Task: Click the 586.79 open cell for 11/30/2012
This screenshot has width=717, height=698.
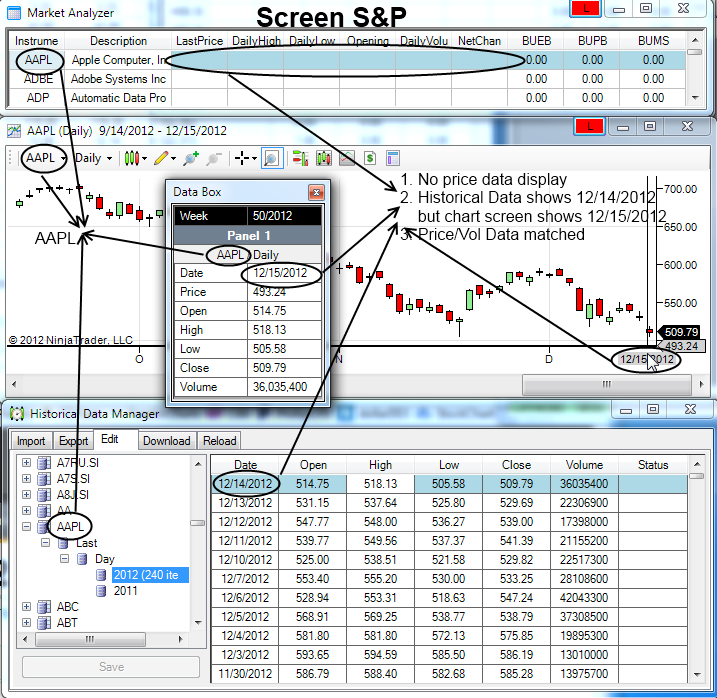Action: pos(312,674)
